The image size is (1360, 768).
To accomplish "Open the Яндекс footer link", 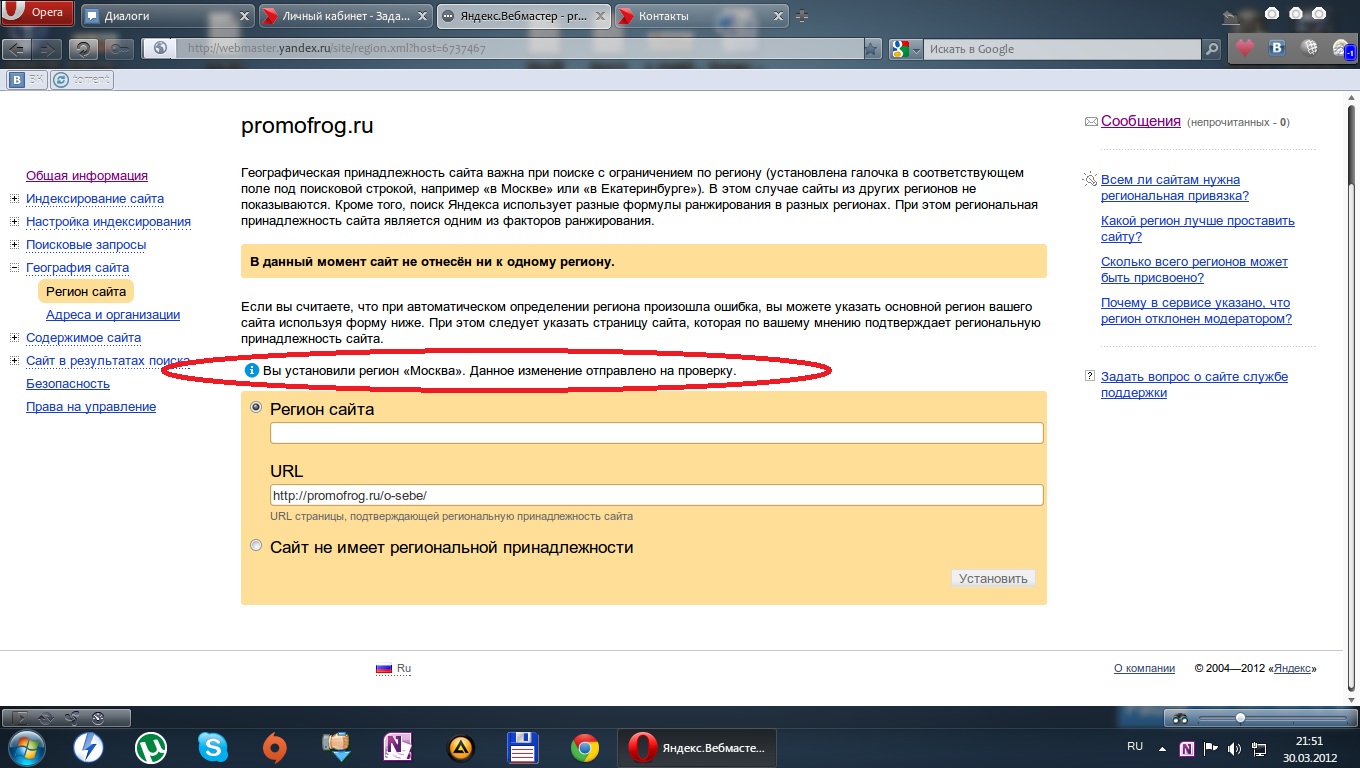I will pos(1292,669).
